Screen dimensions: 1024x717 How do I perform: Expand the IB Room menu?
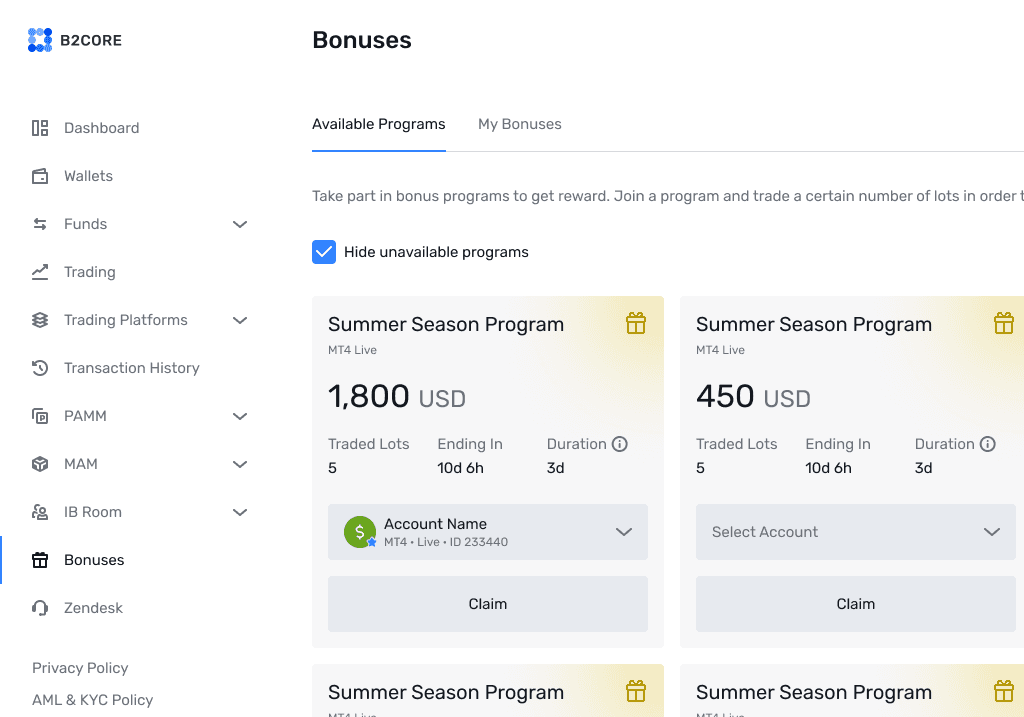240,512
